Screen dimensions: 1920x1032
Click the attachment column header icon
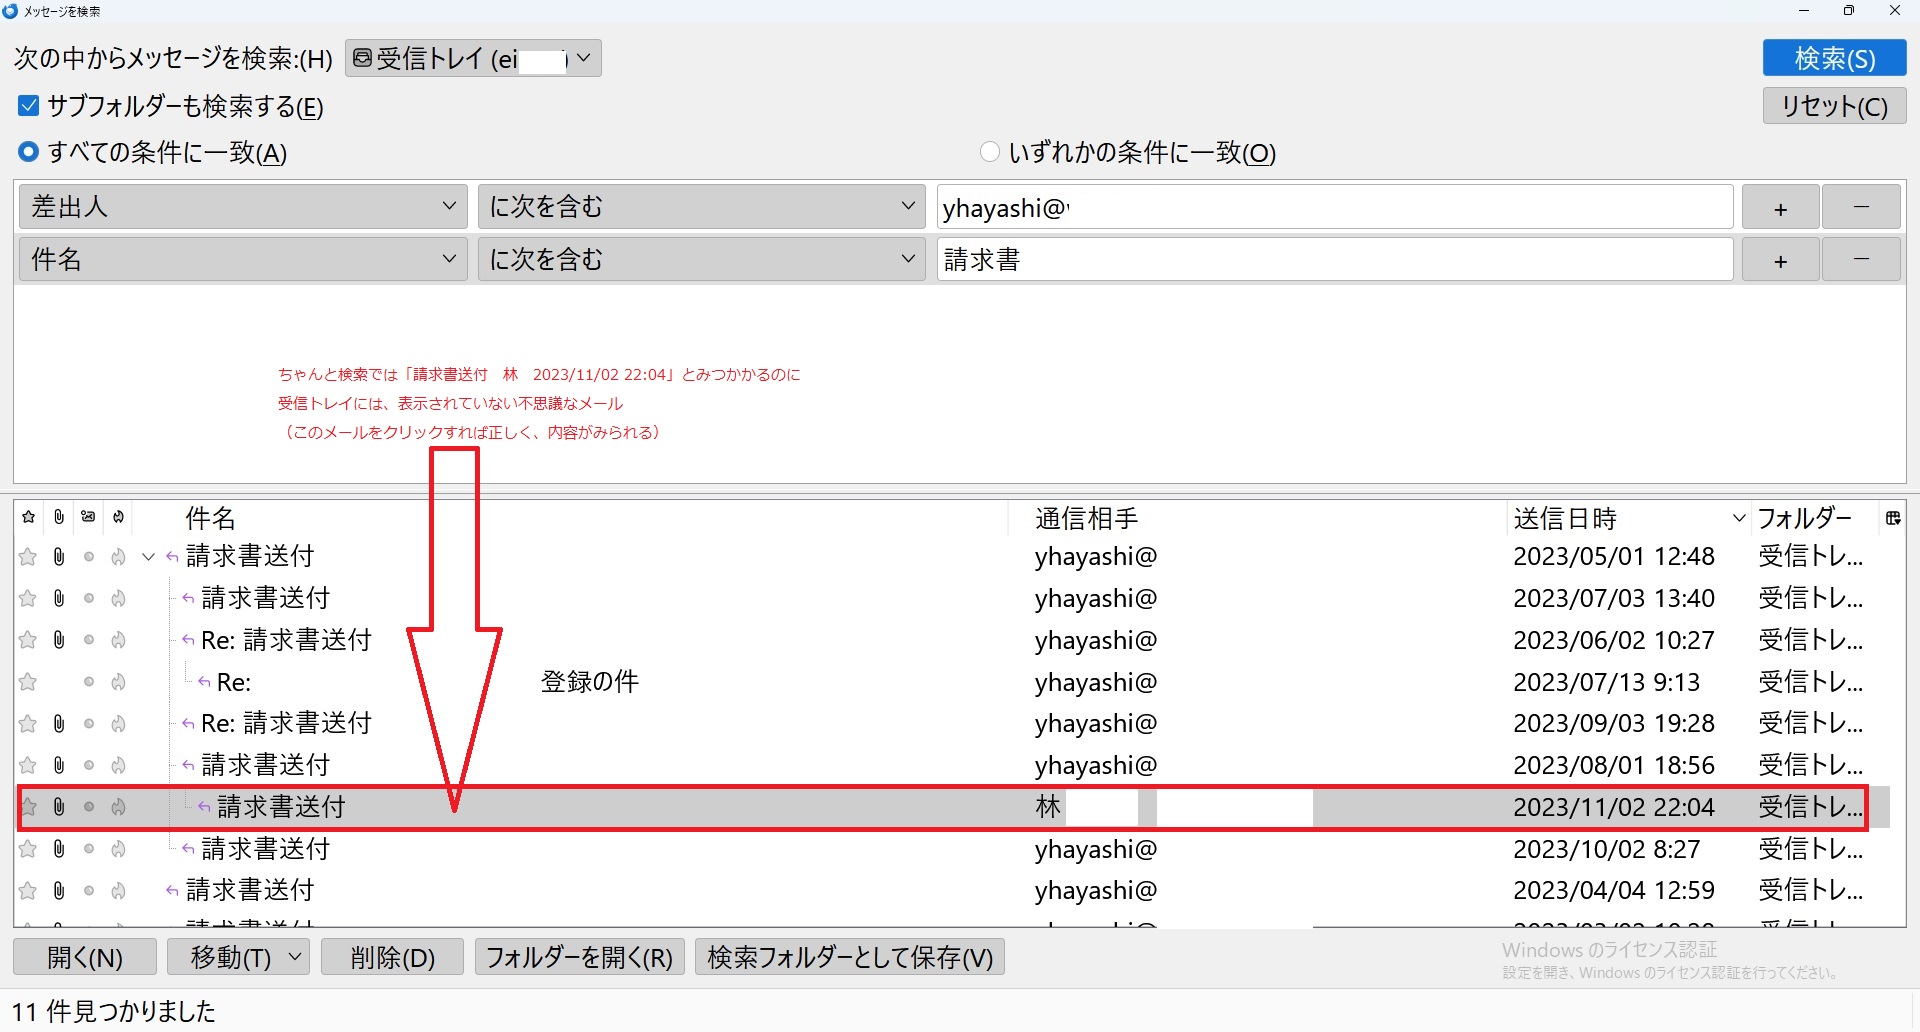coord(59,517)
